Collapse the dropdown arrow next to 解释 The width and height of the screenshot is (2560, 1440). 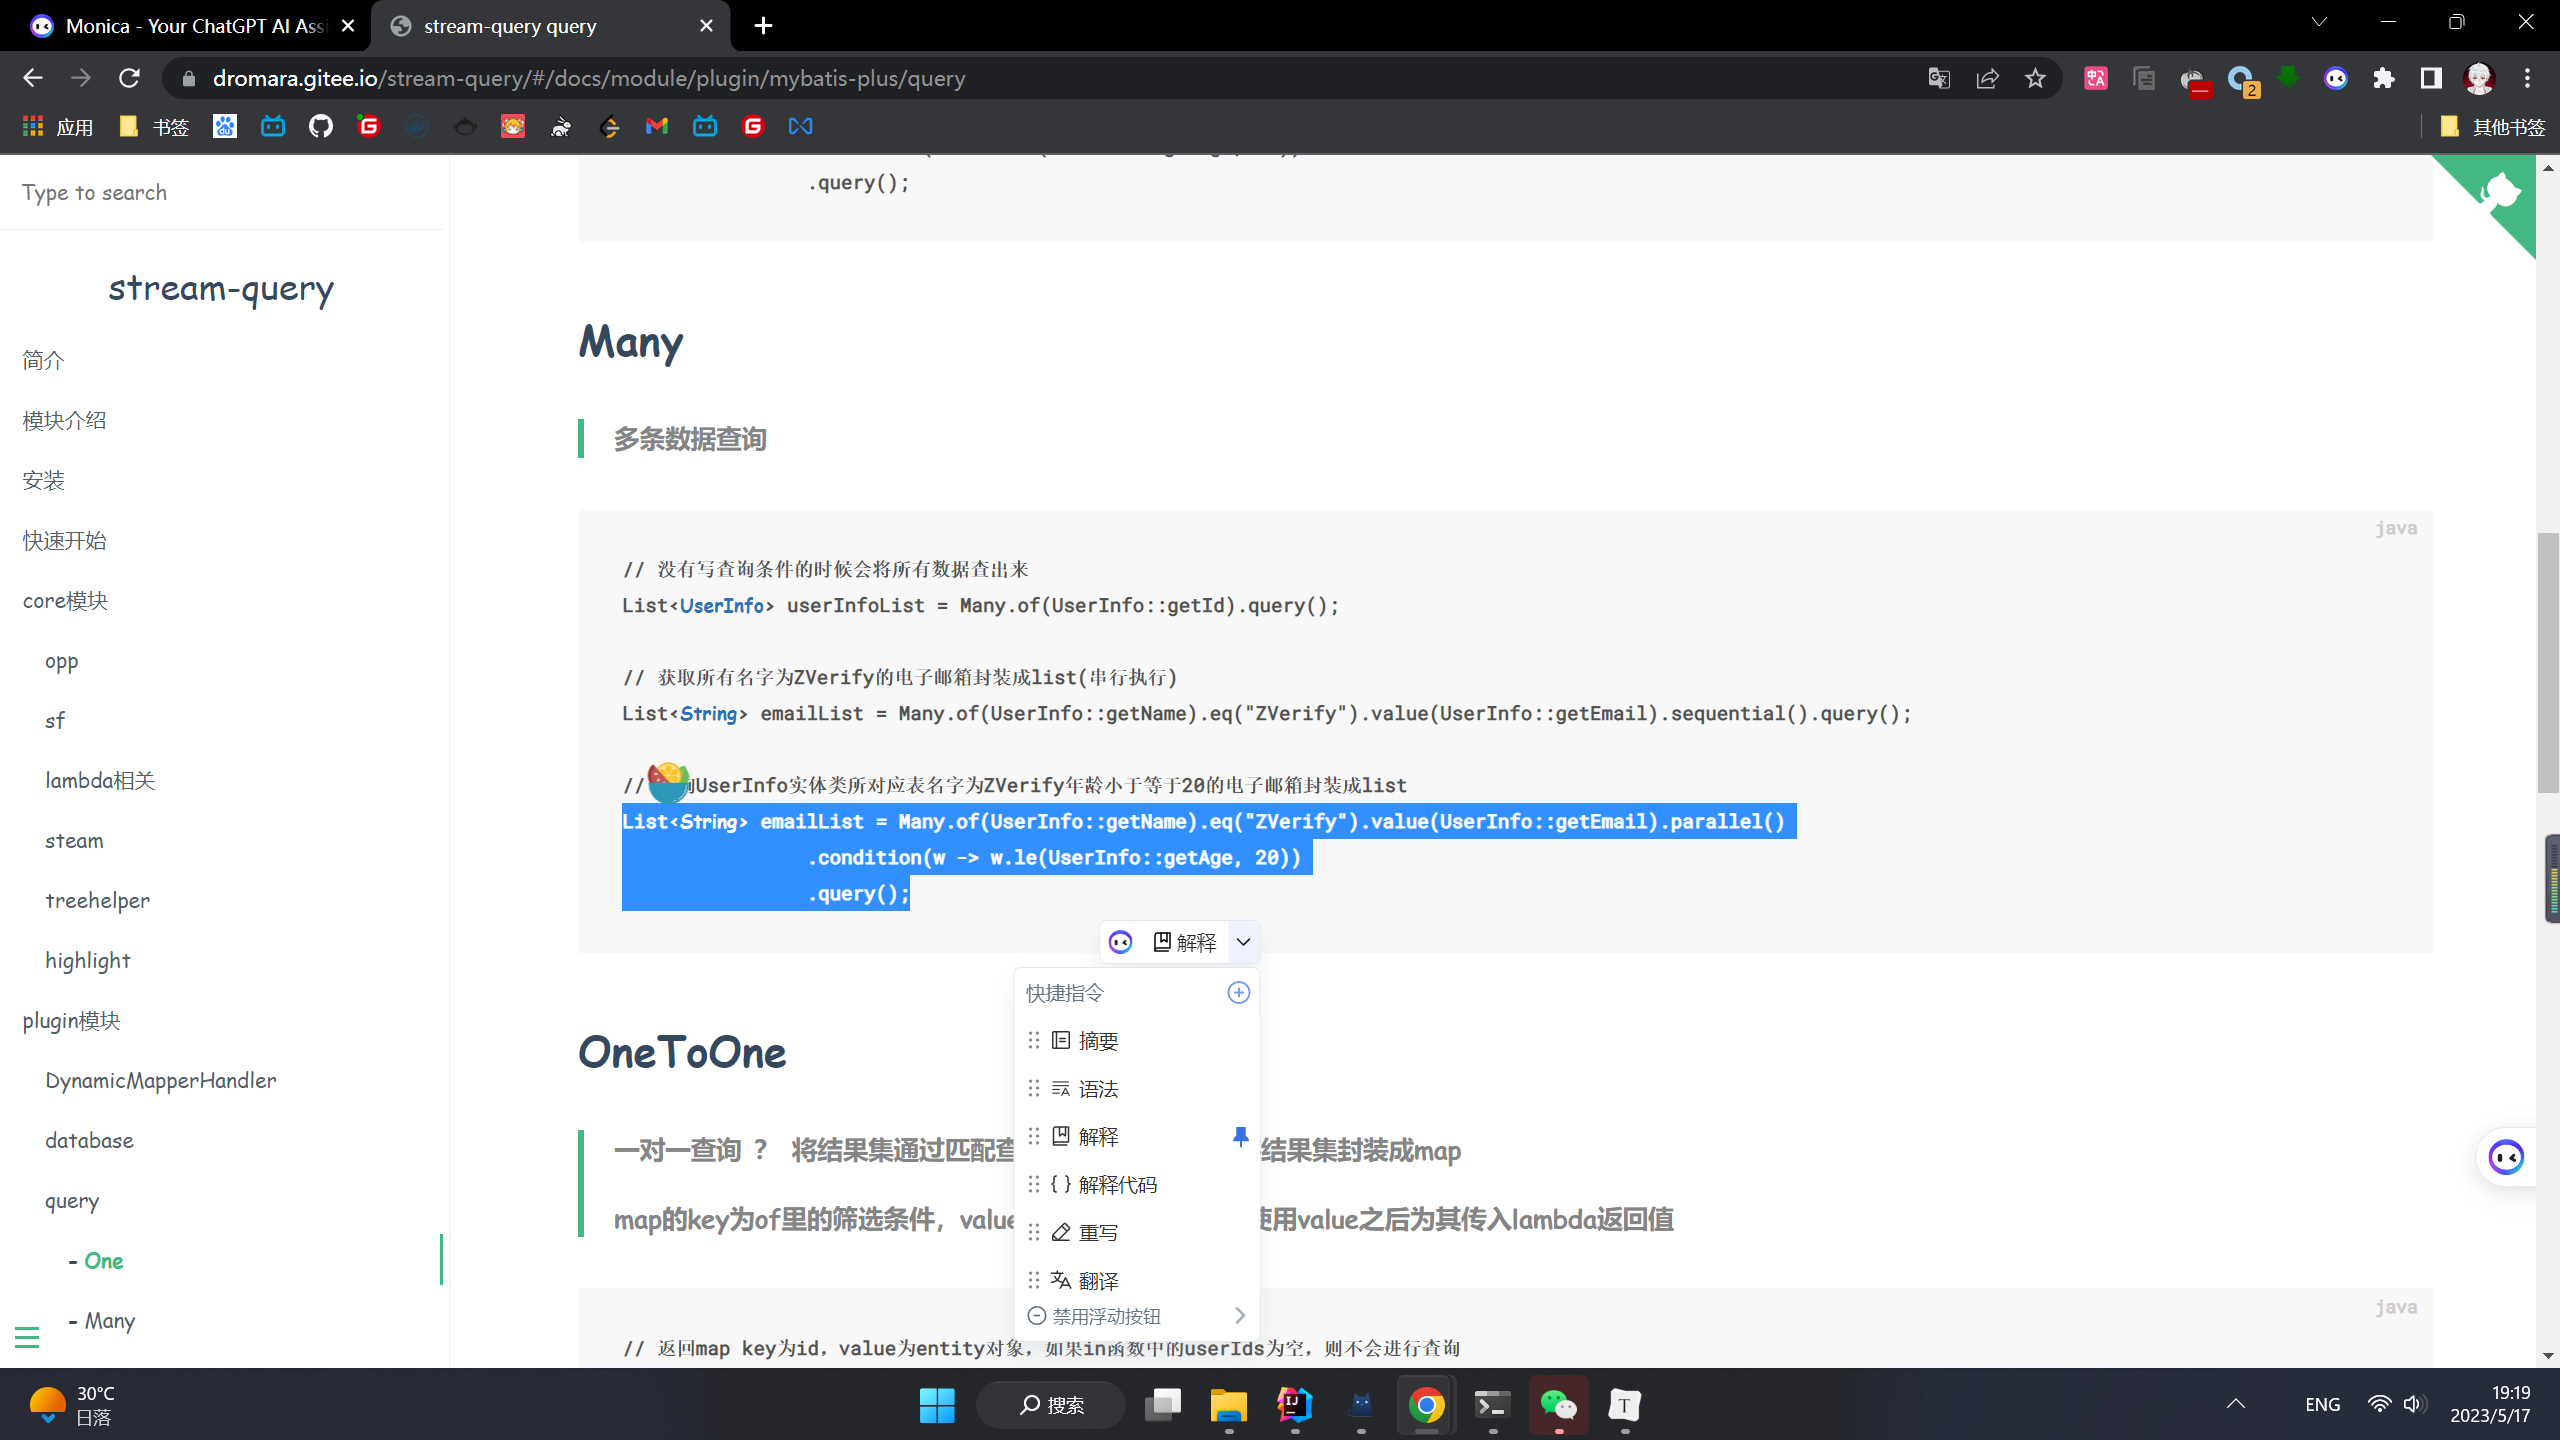(x=1243, y=942)
